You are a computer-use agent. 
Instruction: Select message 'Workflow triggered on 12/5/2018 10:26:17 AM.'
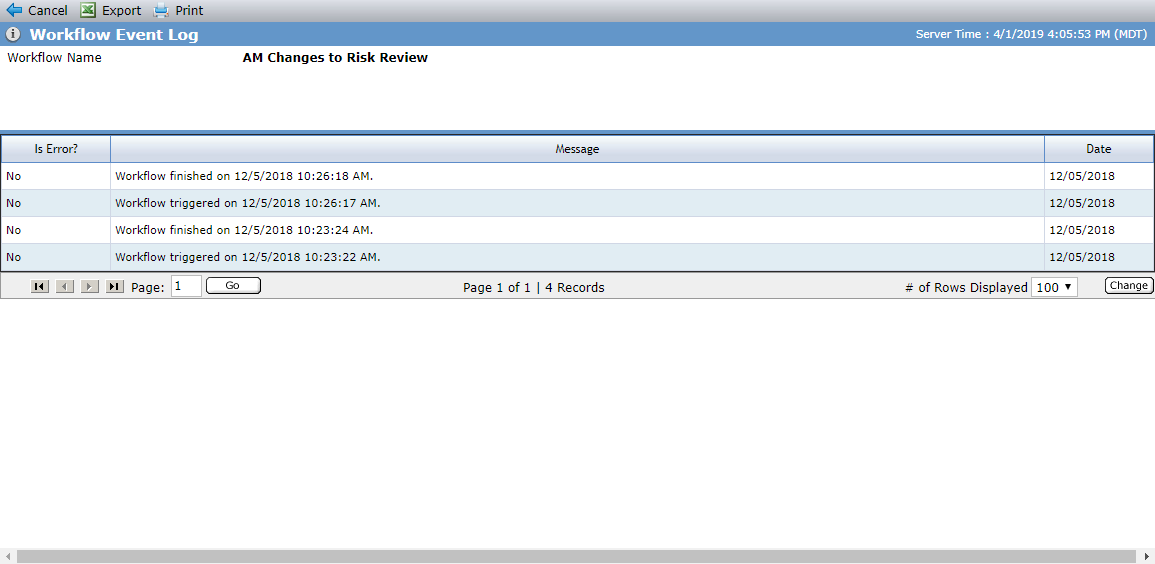point(248,202)
